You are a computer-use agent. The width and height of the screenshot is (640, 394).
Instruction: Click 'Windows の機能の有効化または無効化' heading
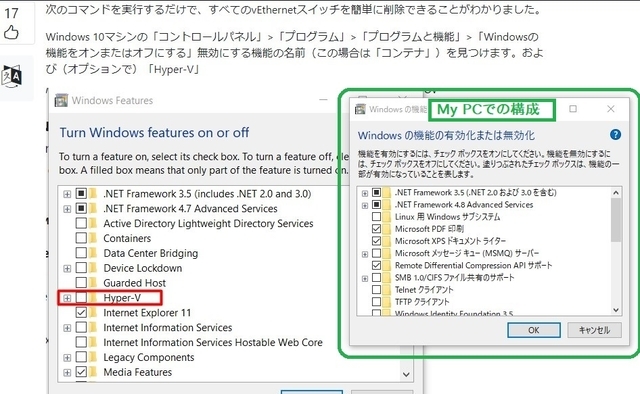coord(446,135)
